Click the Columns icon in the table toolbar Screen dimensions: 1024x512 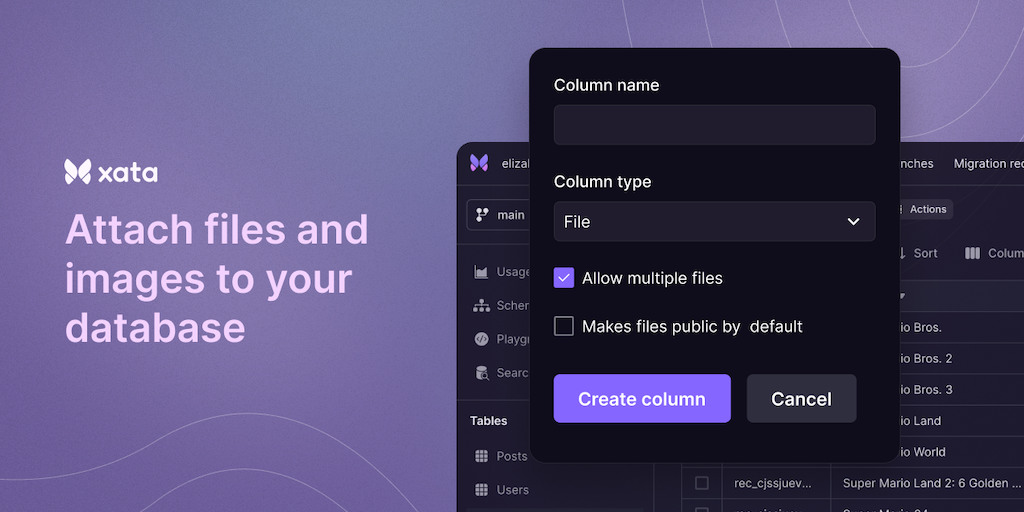[x=972, y=253]
